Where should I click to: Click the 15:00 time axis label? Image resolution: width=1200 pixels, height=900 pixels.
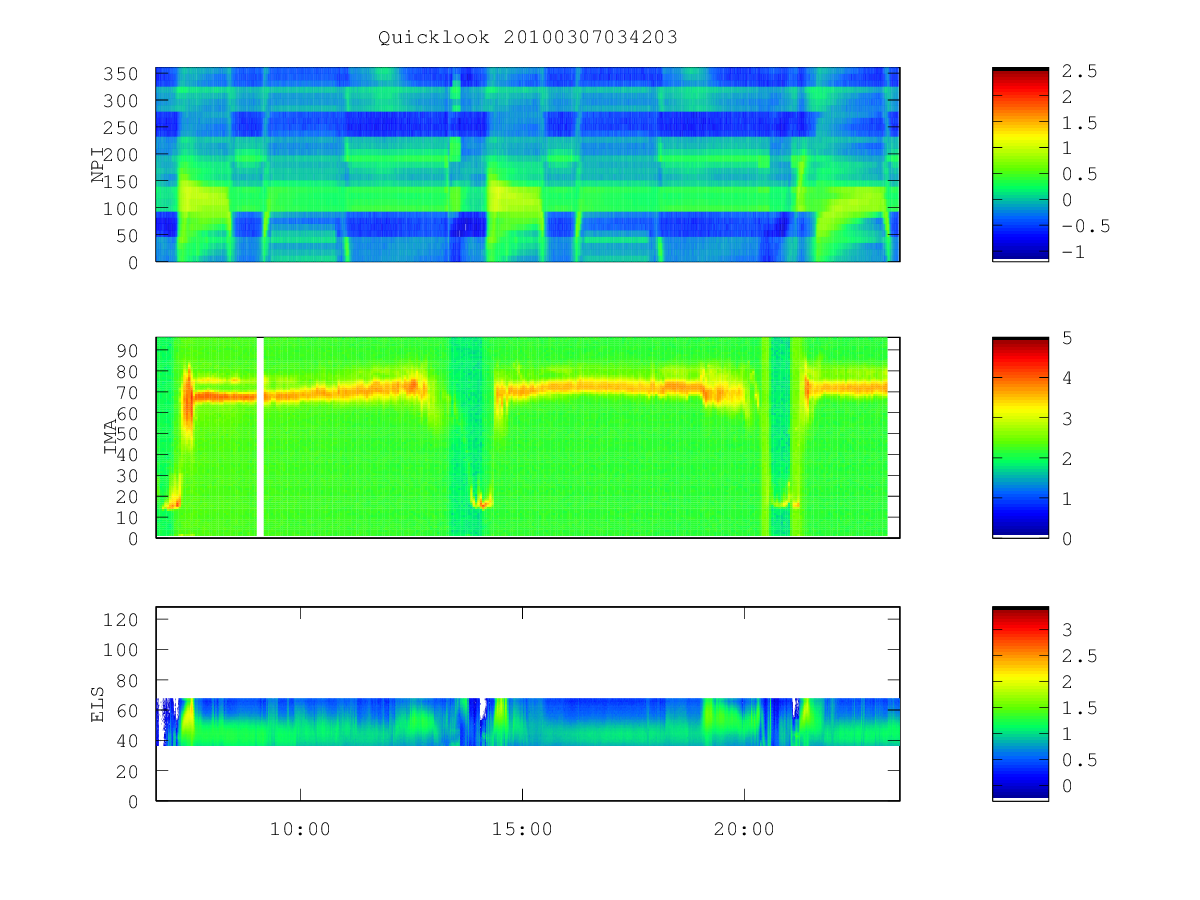[522, 829]
